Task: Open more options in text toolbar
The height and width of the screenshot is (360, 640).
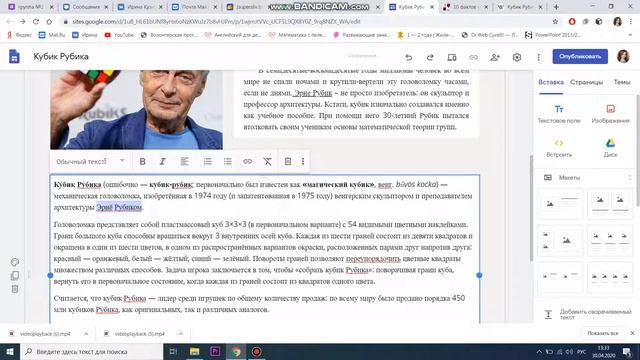Action: point(303,162)
